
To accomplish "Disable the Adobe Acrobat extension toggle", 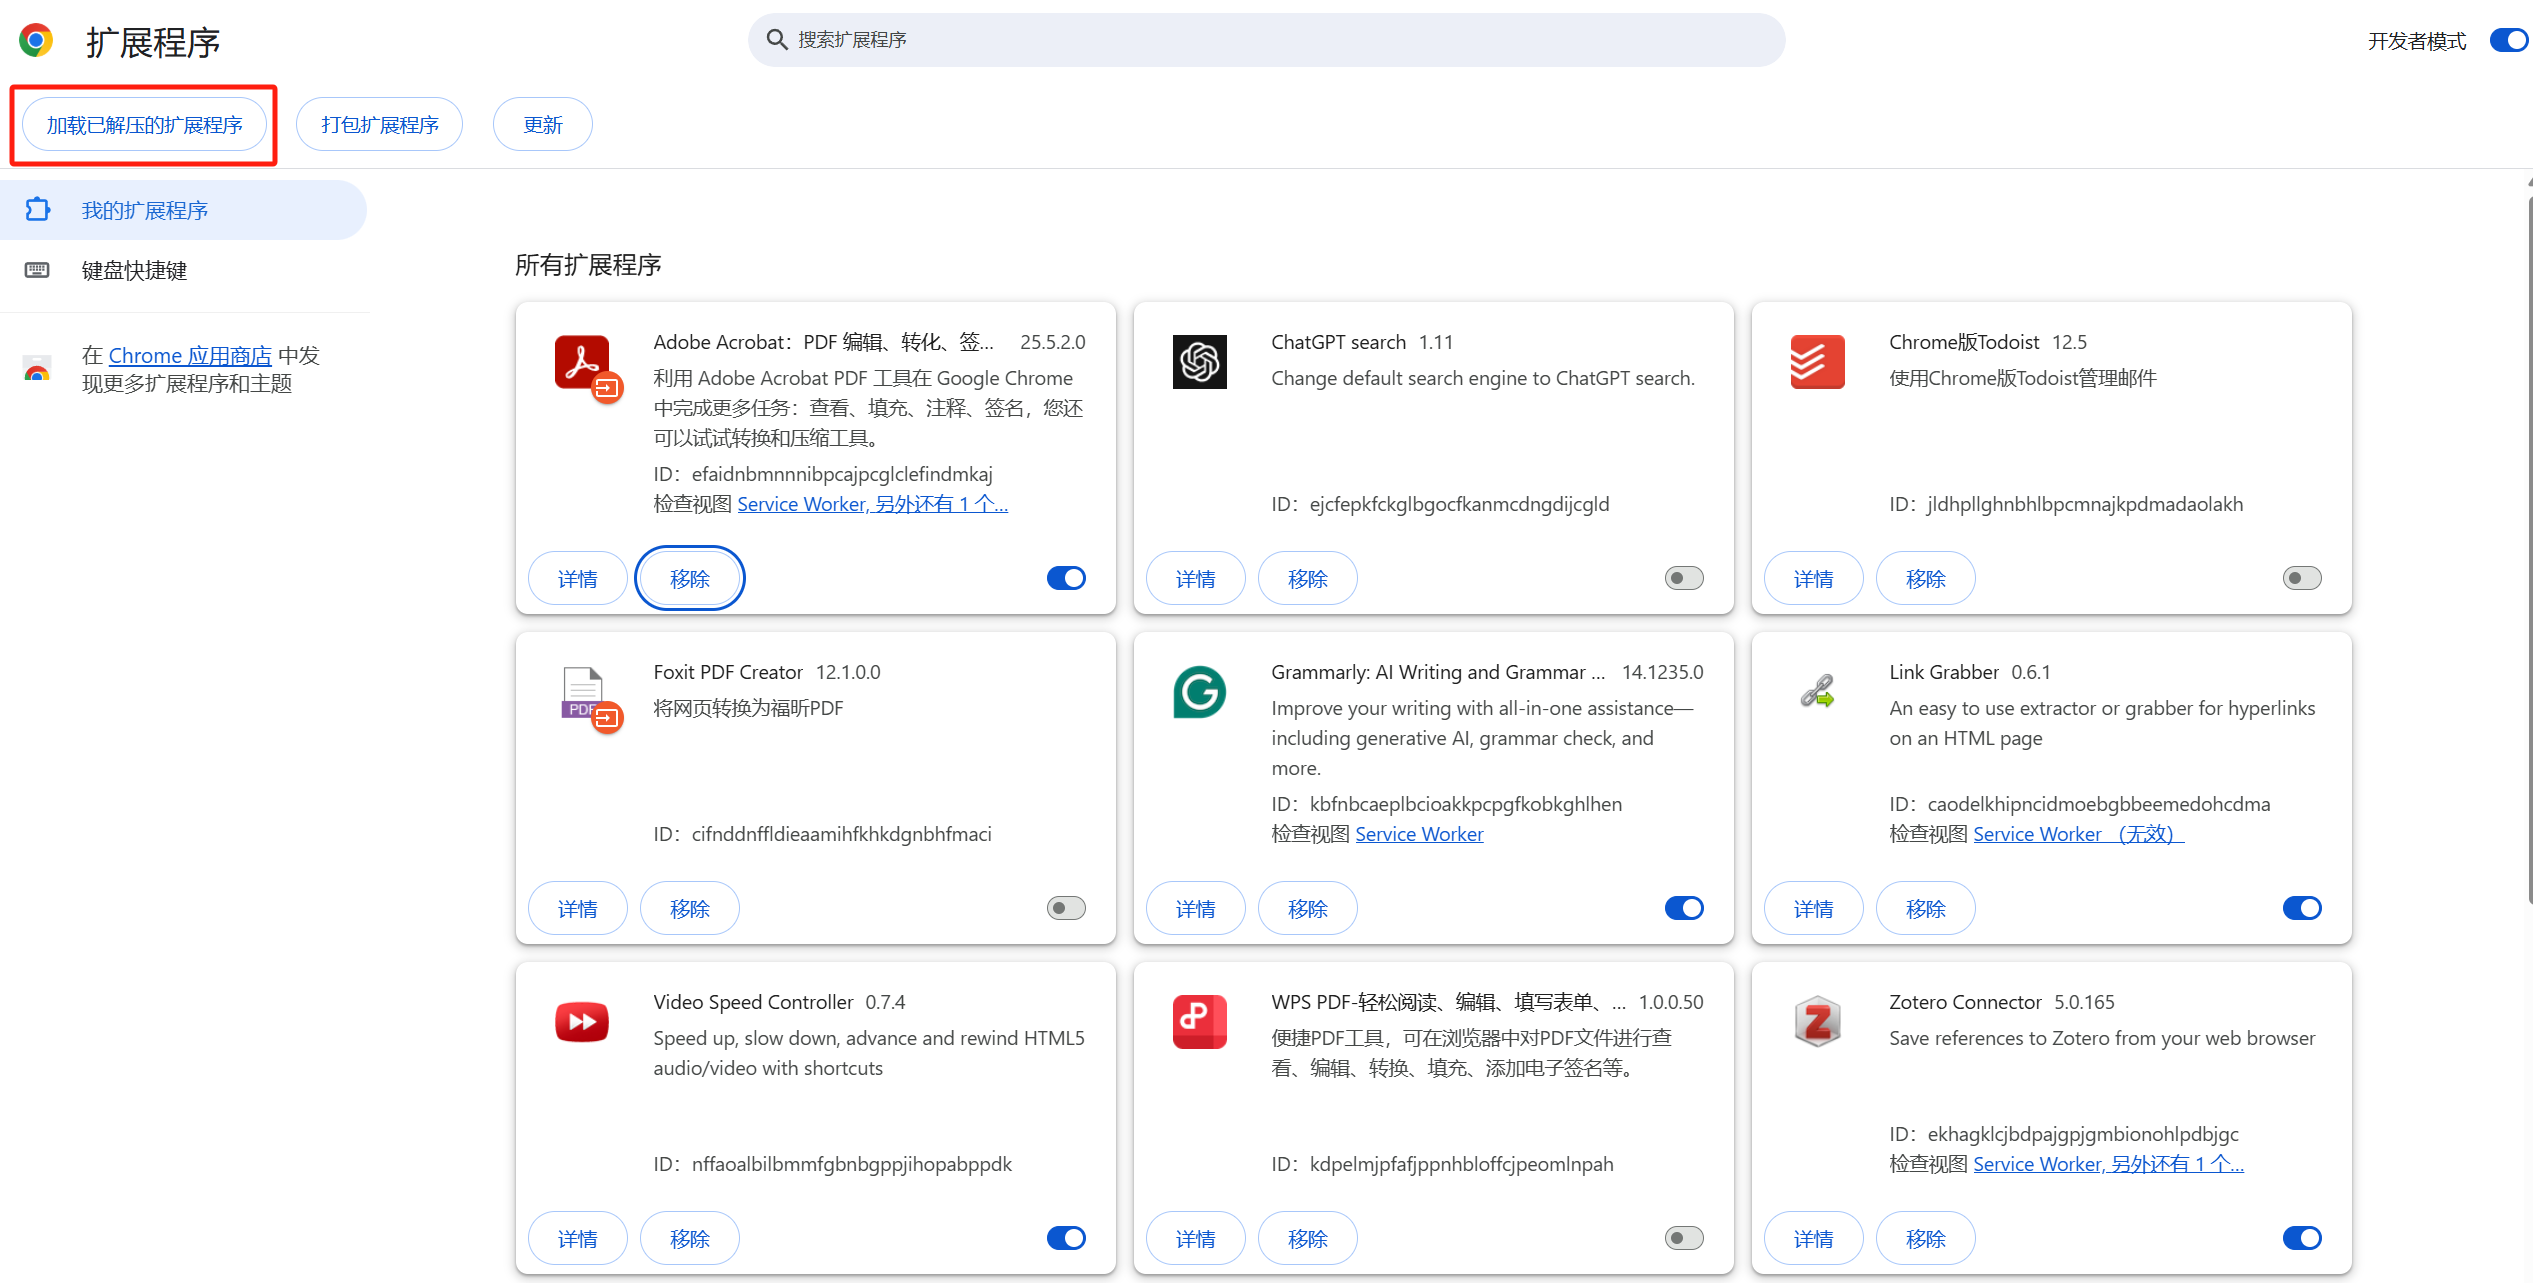I will tap(1066, 578).
